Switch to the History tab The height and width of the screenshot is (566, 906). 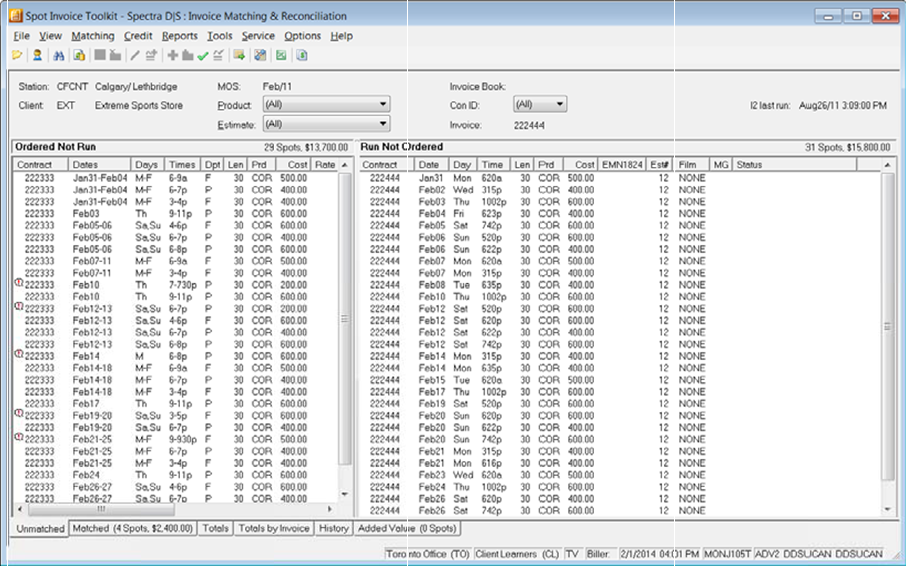click(333, 528)
